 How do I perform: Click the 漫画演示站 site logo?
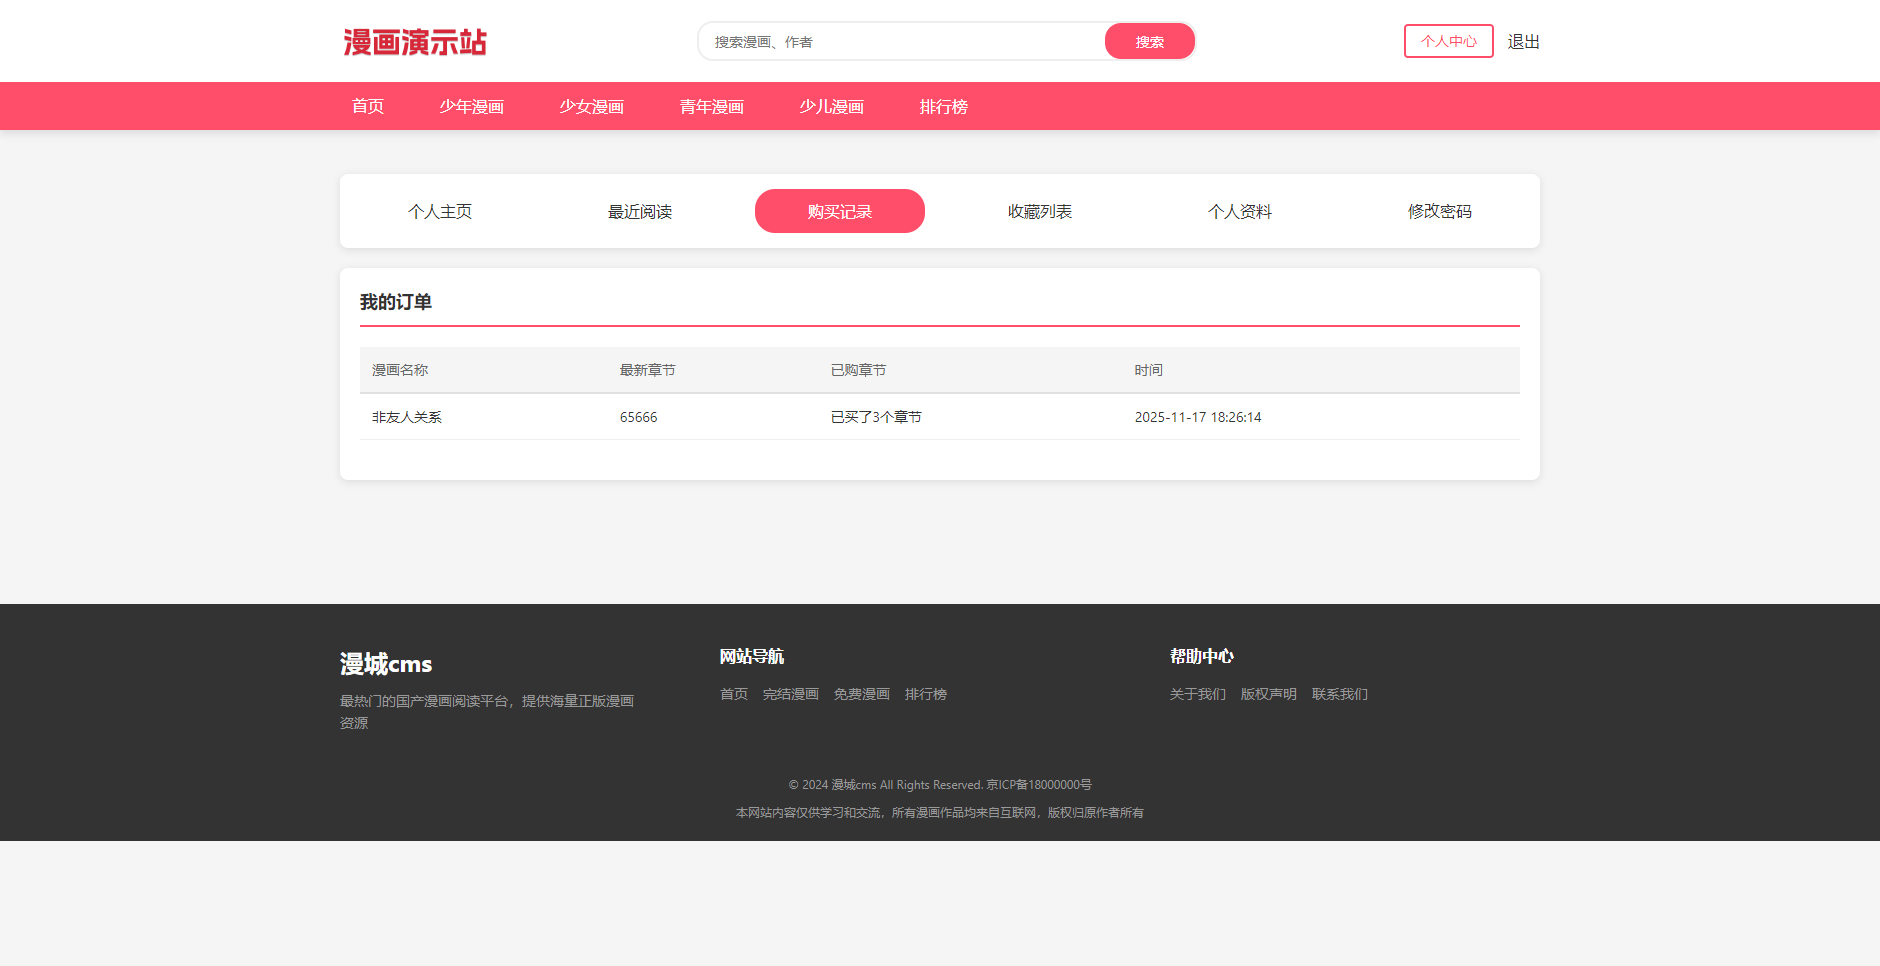(x=414, y=42)
